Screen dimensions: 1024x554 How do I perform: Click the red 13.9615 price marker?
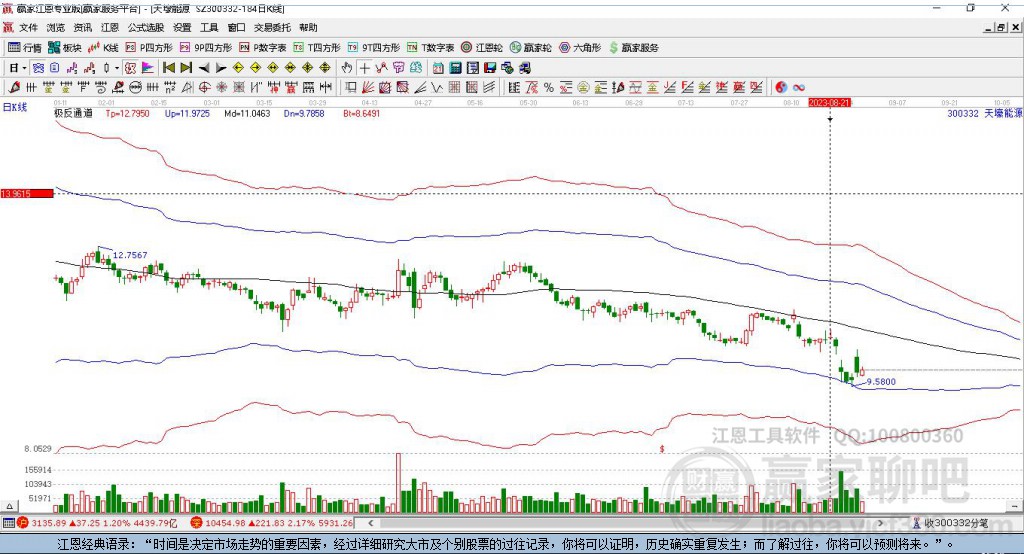point(27,193)
